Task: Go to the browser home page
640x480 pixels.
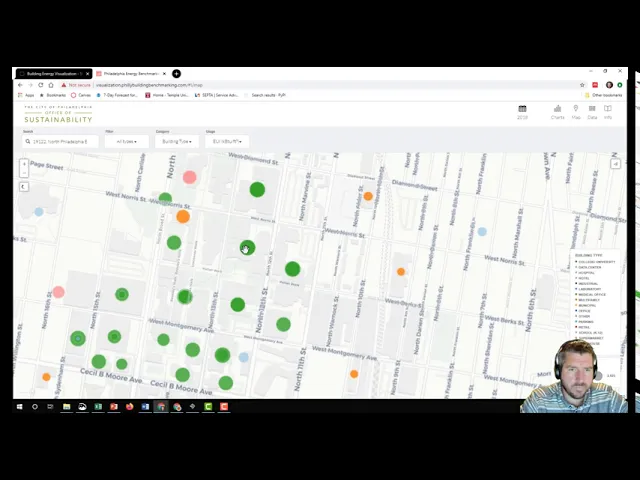Action: [51, 85]
